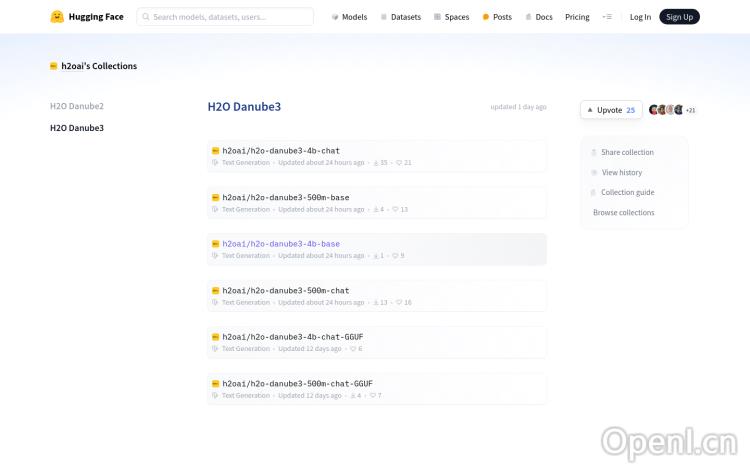Open the h2oai/h2o-danube3-4b-base model

(281, 244)
